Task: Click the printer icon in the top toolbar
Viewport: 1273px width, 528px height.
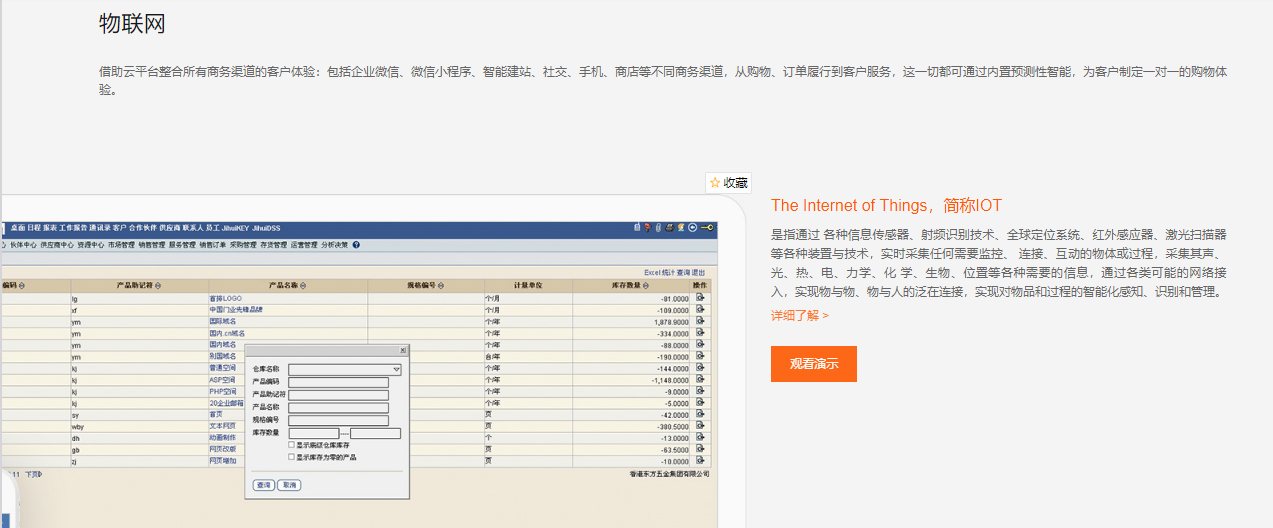Action: (669, 228)
